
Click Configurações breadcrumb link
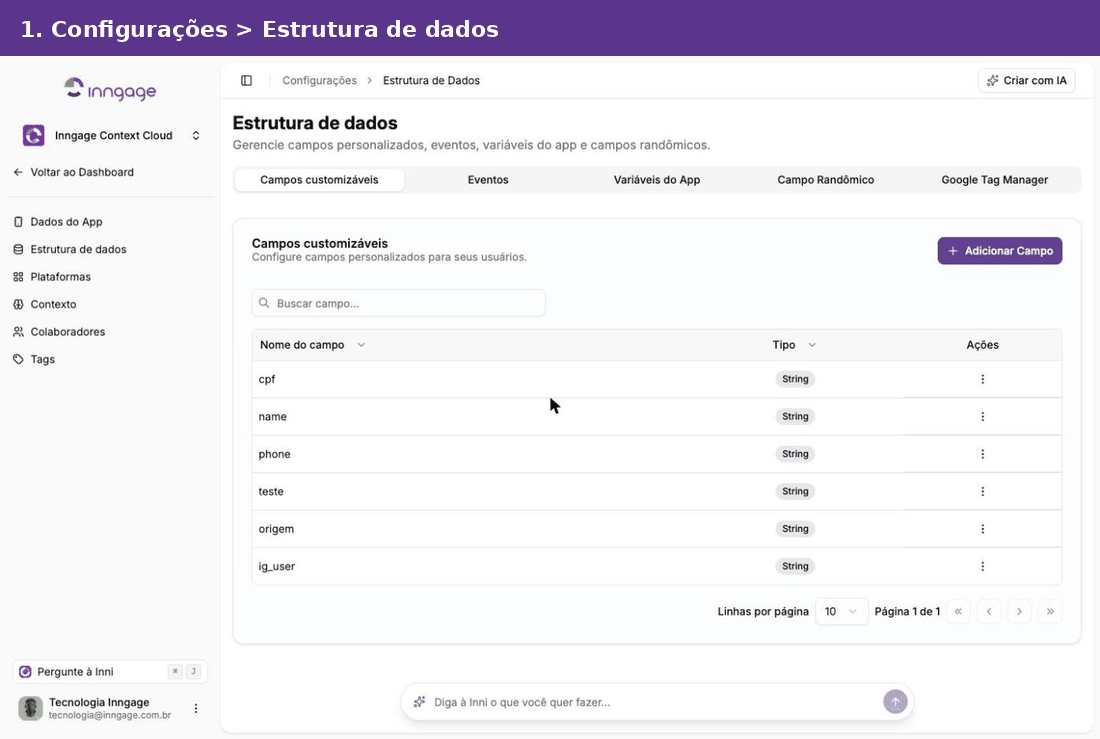(319, 81)
